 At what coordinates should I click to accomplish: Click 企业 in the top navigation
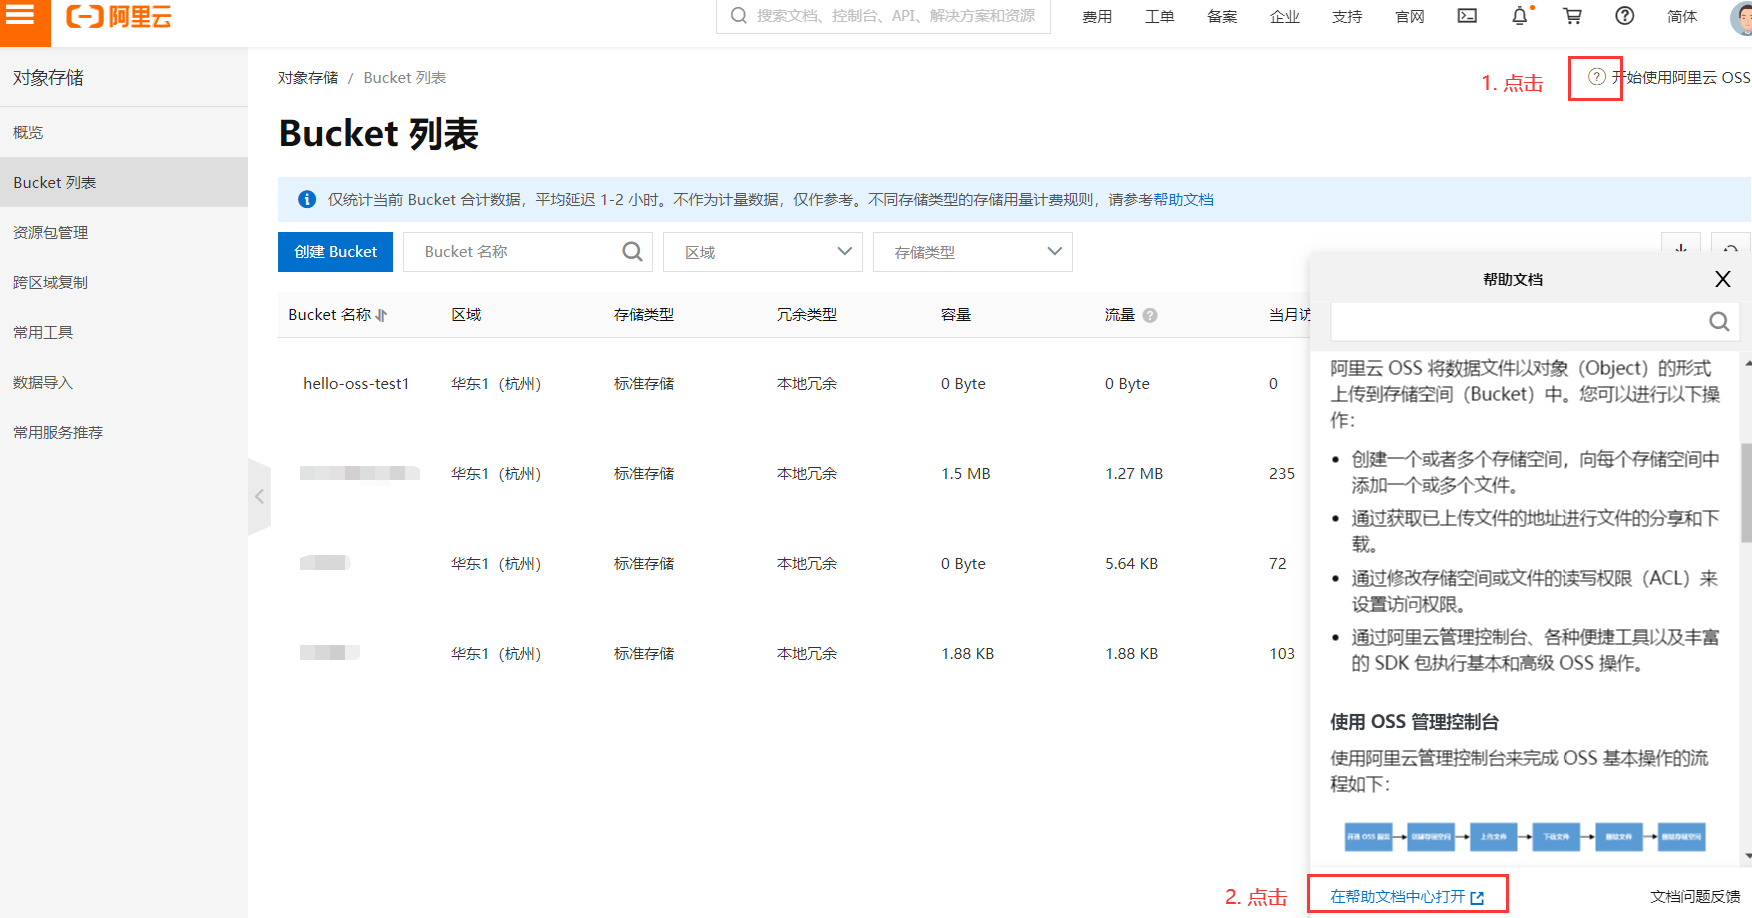[1285, 16]
